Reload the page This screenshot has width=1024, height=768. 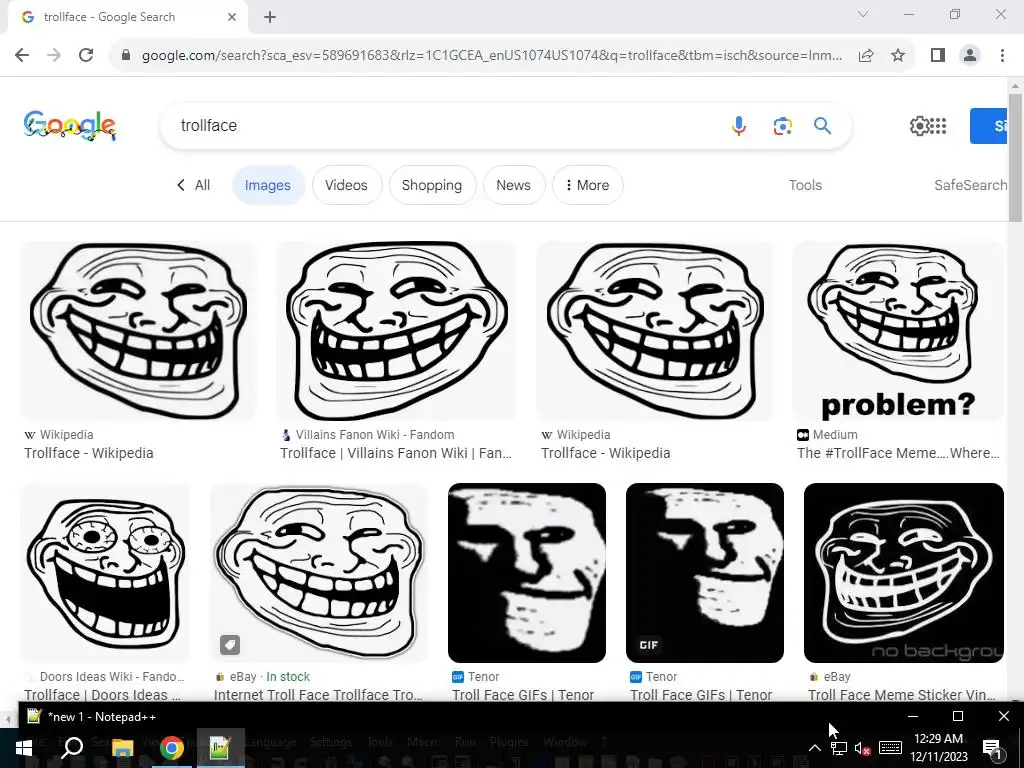86,56
